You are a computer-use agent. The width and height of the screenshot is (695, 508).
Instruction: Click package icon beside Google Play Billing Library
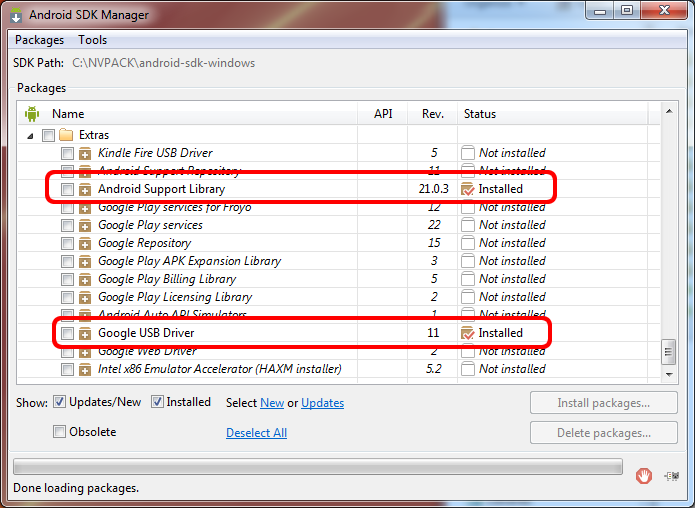(x=85, y=279)
